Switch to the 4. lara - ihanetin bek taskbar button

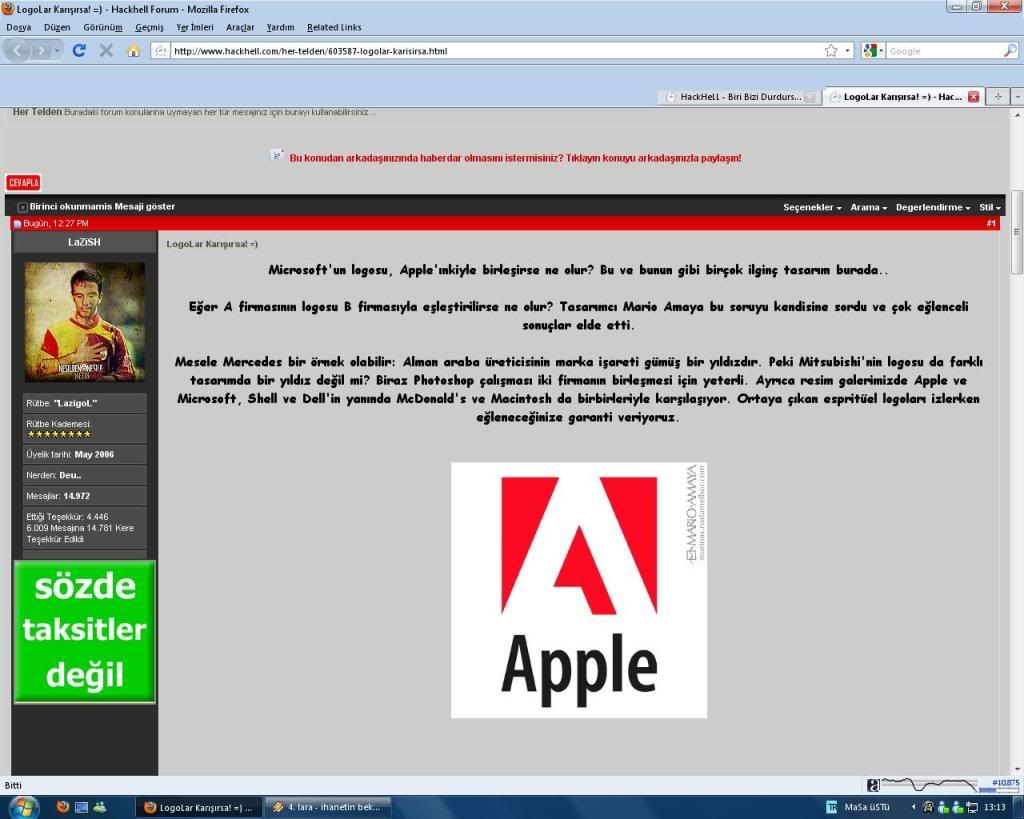coord(328,807)
